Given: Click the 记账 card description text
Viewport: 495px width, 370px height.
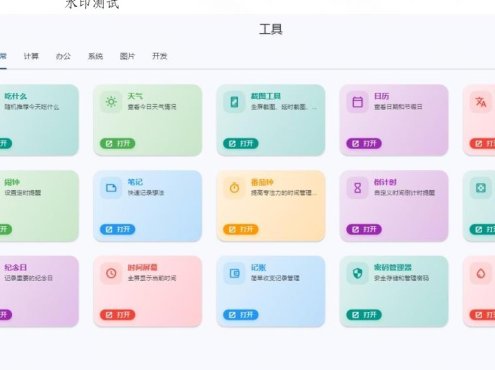Looking at the screenshot, I should pos(275,278).
